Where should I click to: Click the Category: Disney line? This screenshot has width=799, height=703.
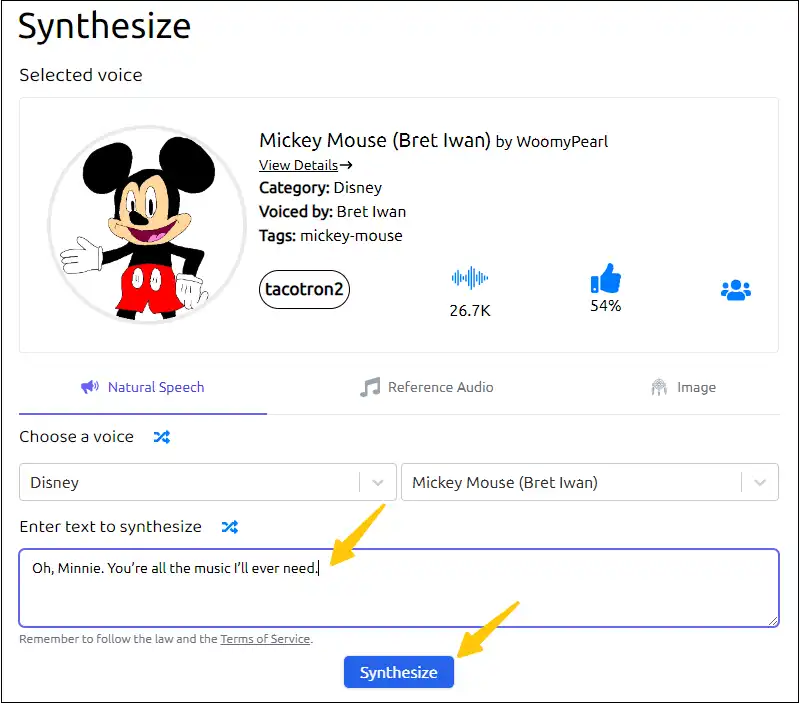[x=320, y=187]
